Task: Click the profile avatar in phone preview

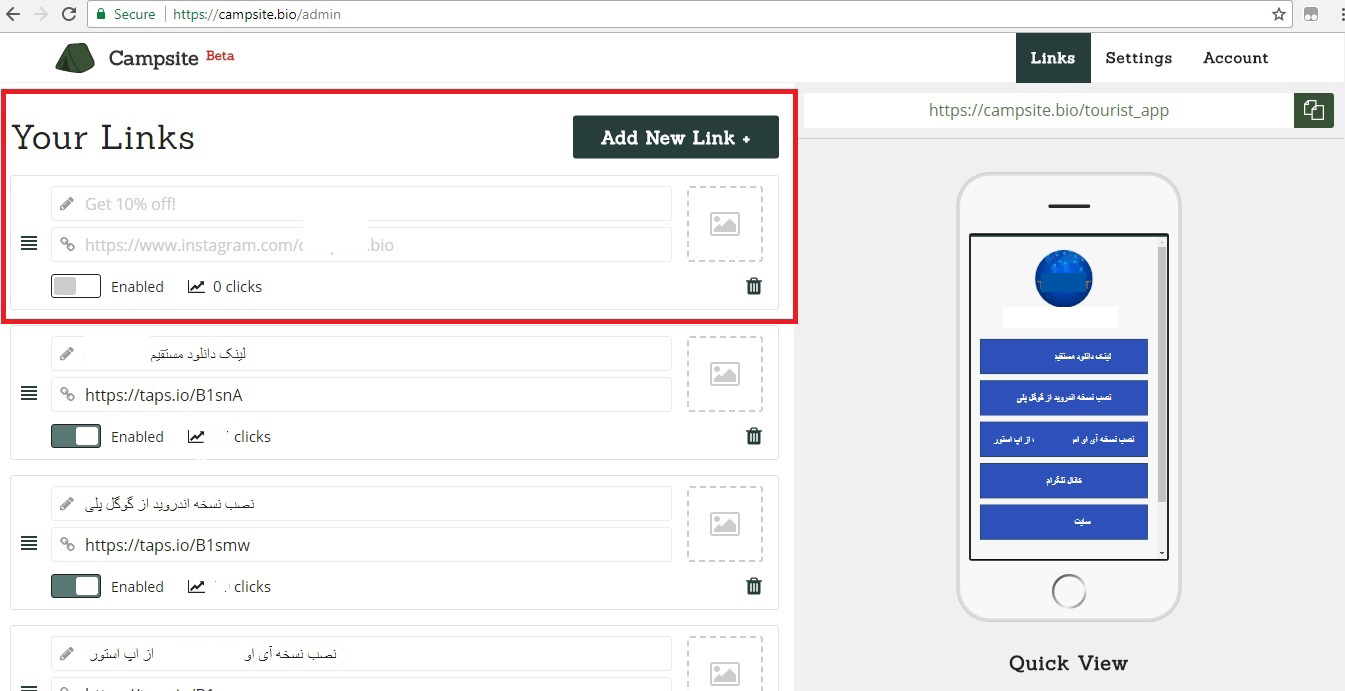Action: click(x=1064, y=278)
